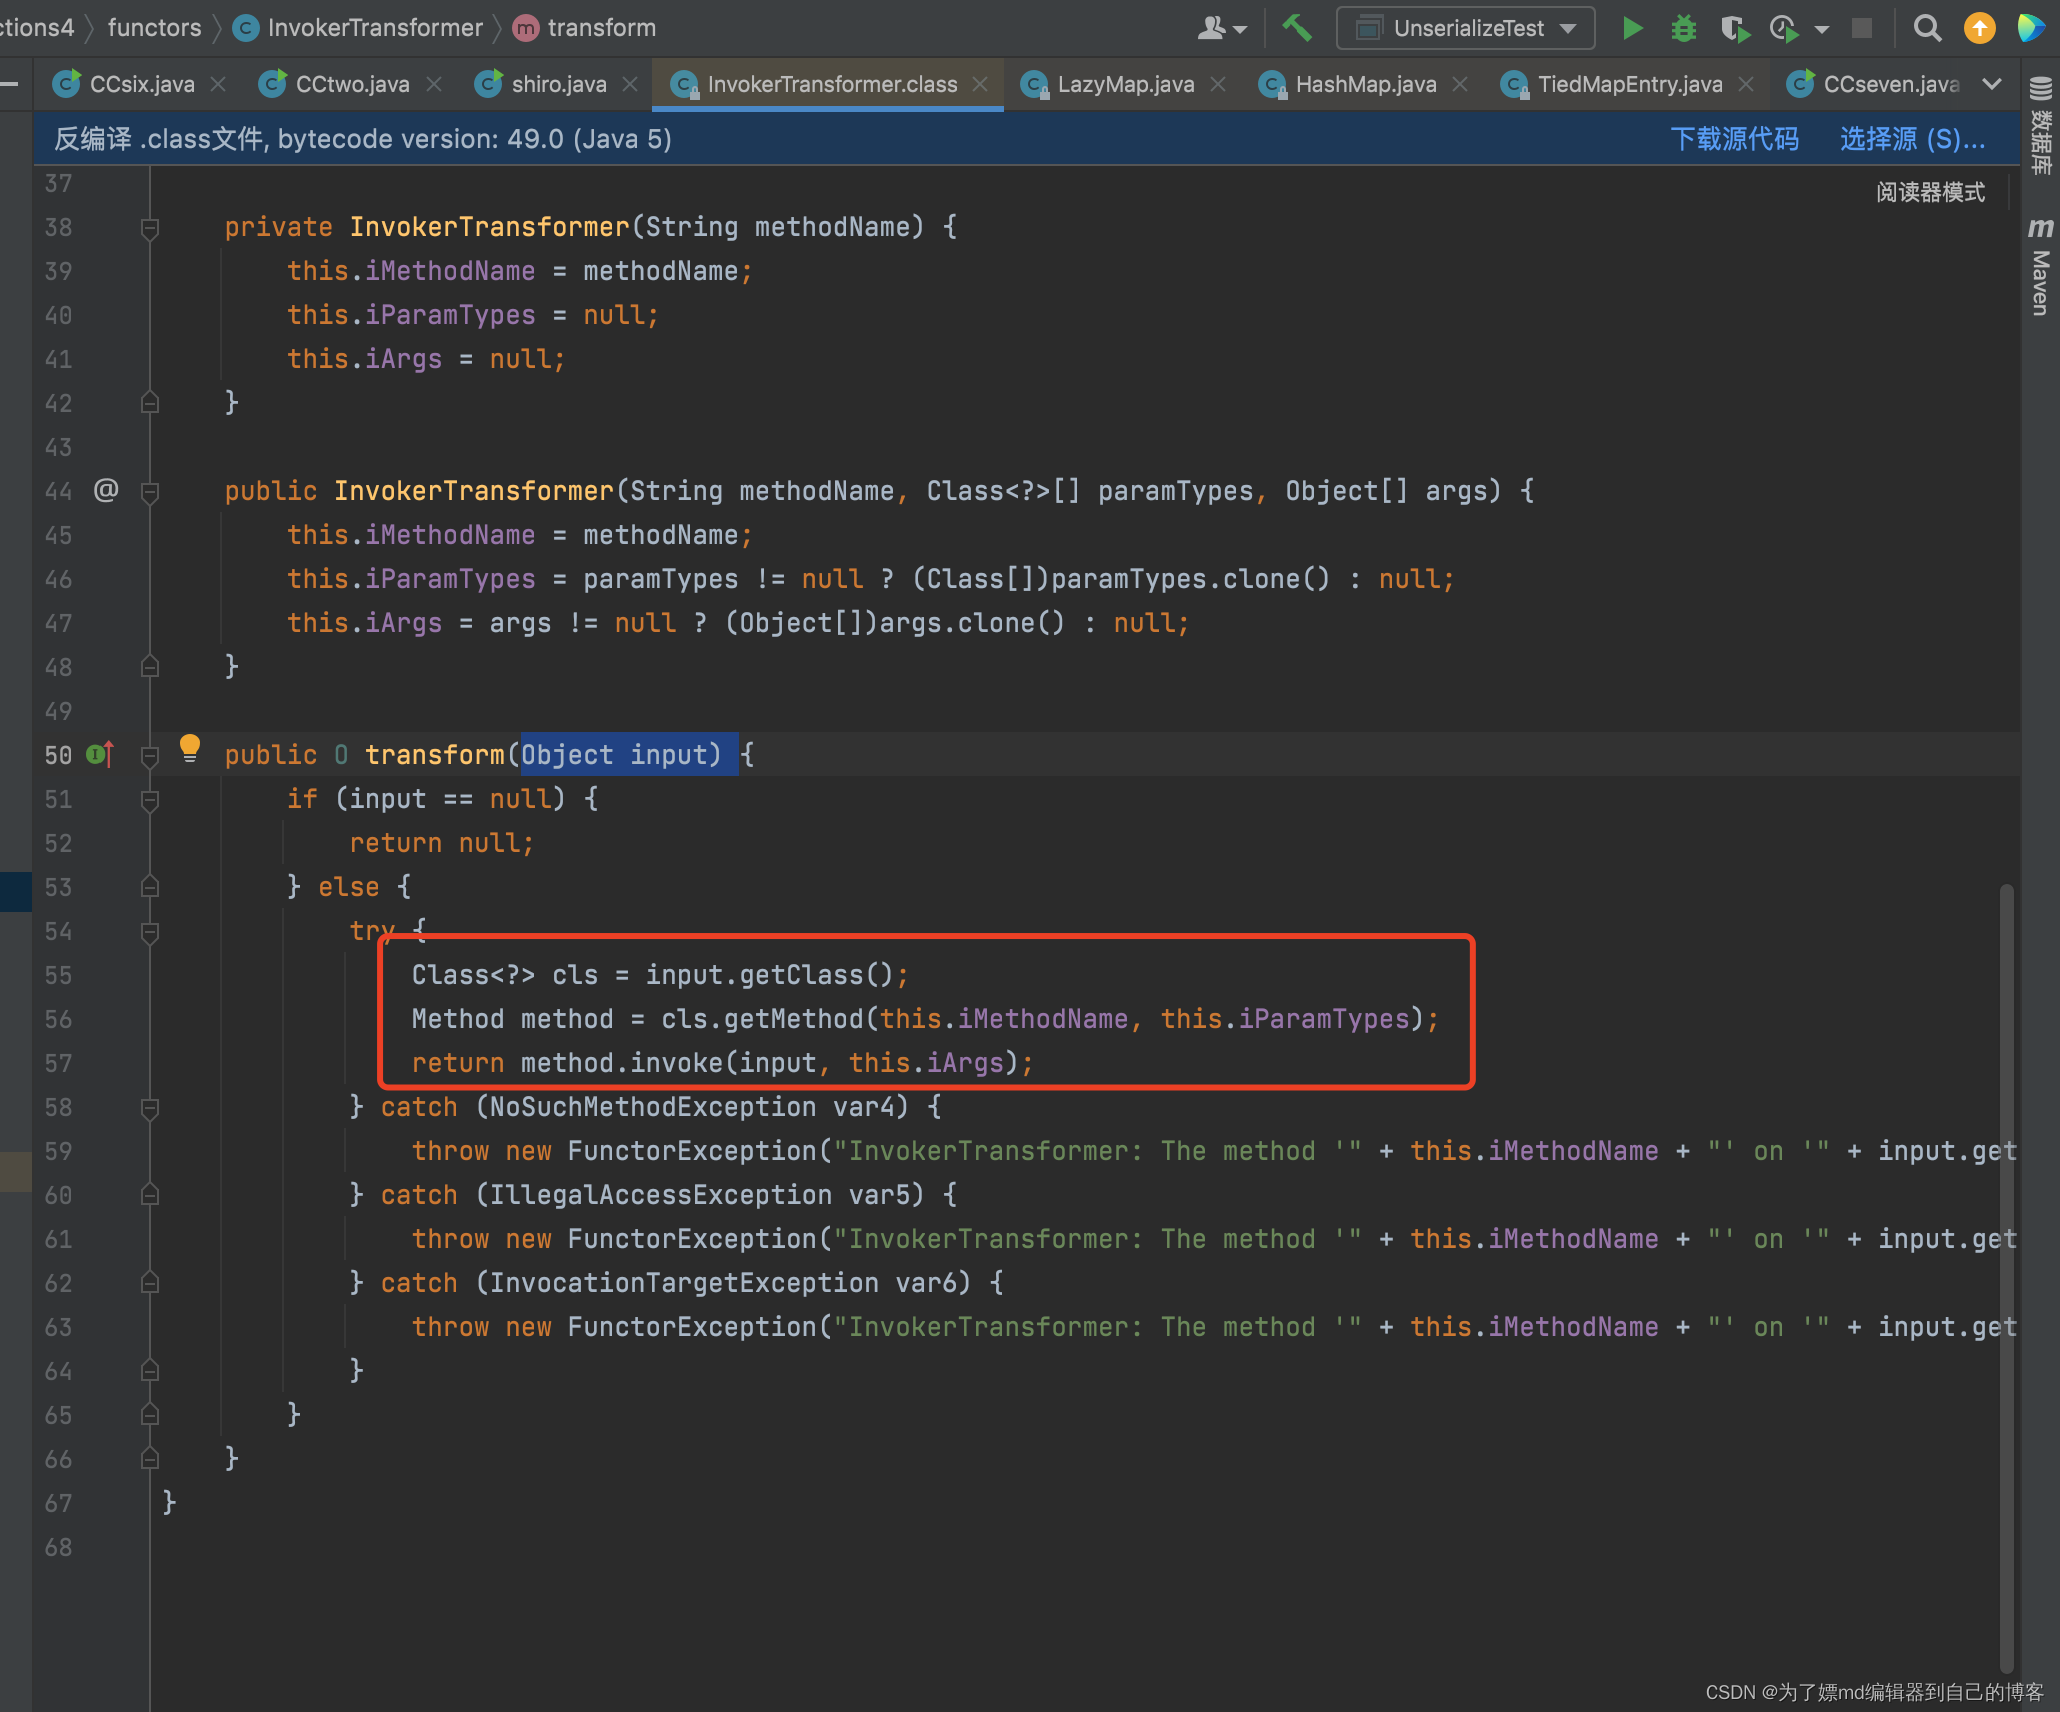Click the 选择源 (S)... link
Viewport: 2060px width, 1712px height.
[x=1912, y=139]
